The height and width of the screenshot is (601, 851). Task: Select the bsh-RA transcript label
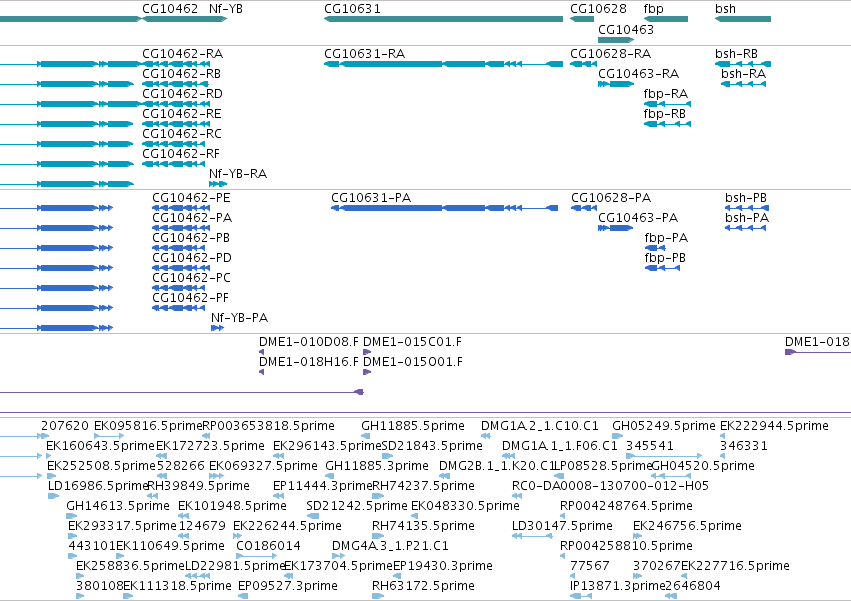coord(744,74)
